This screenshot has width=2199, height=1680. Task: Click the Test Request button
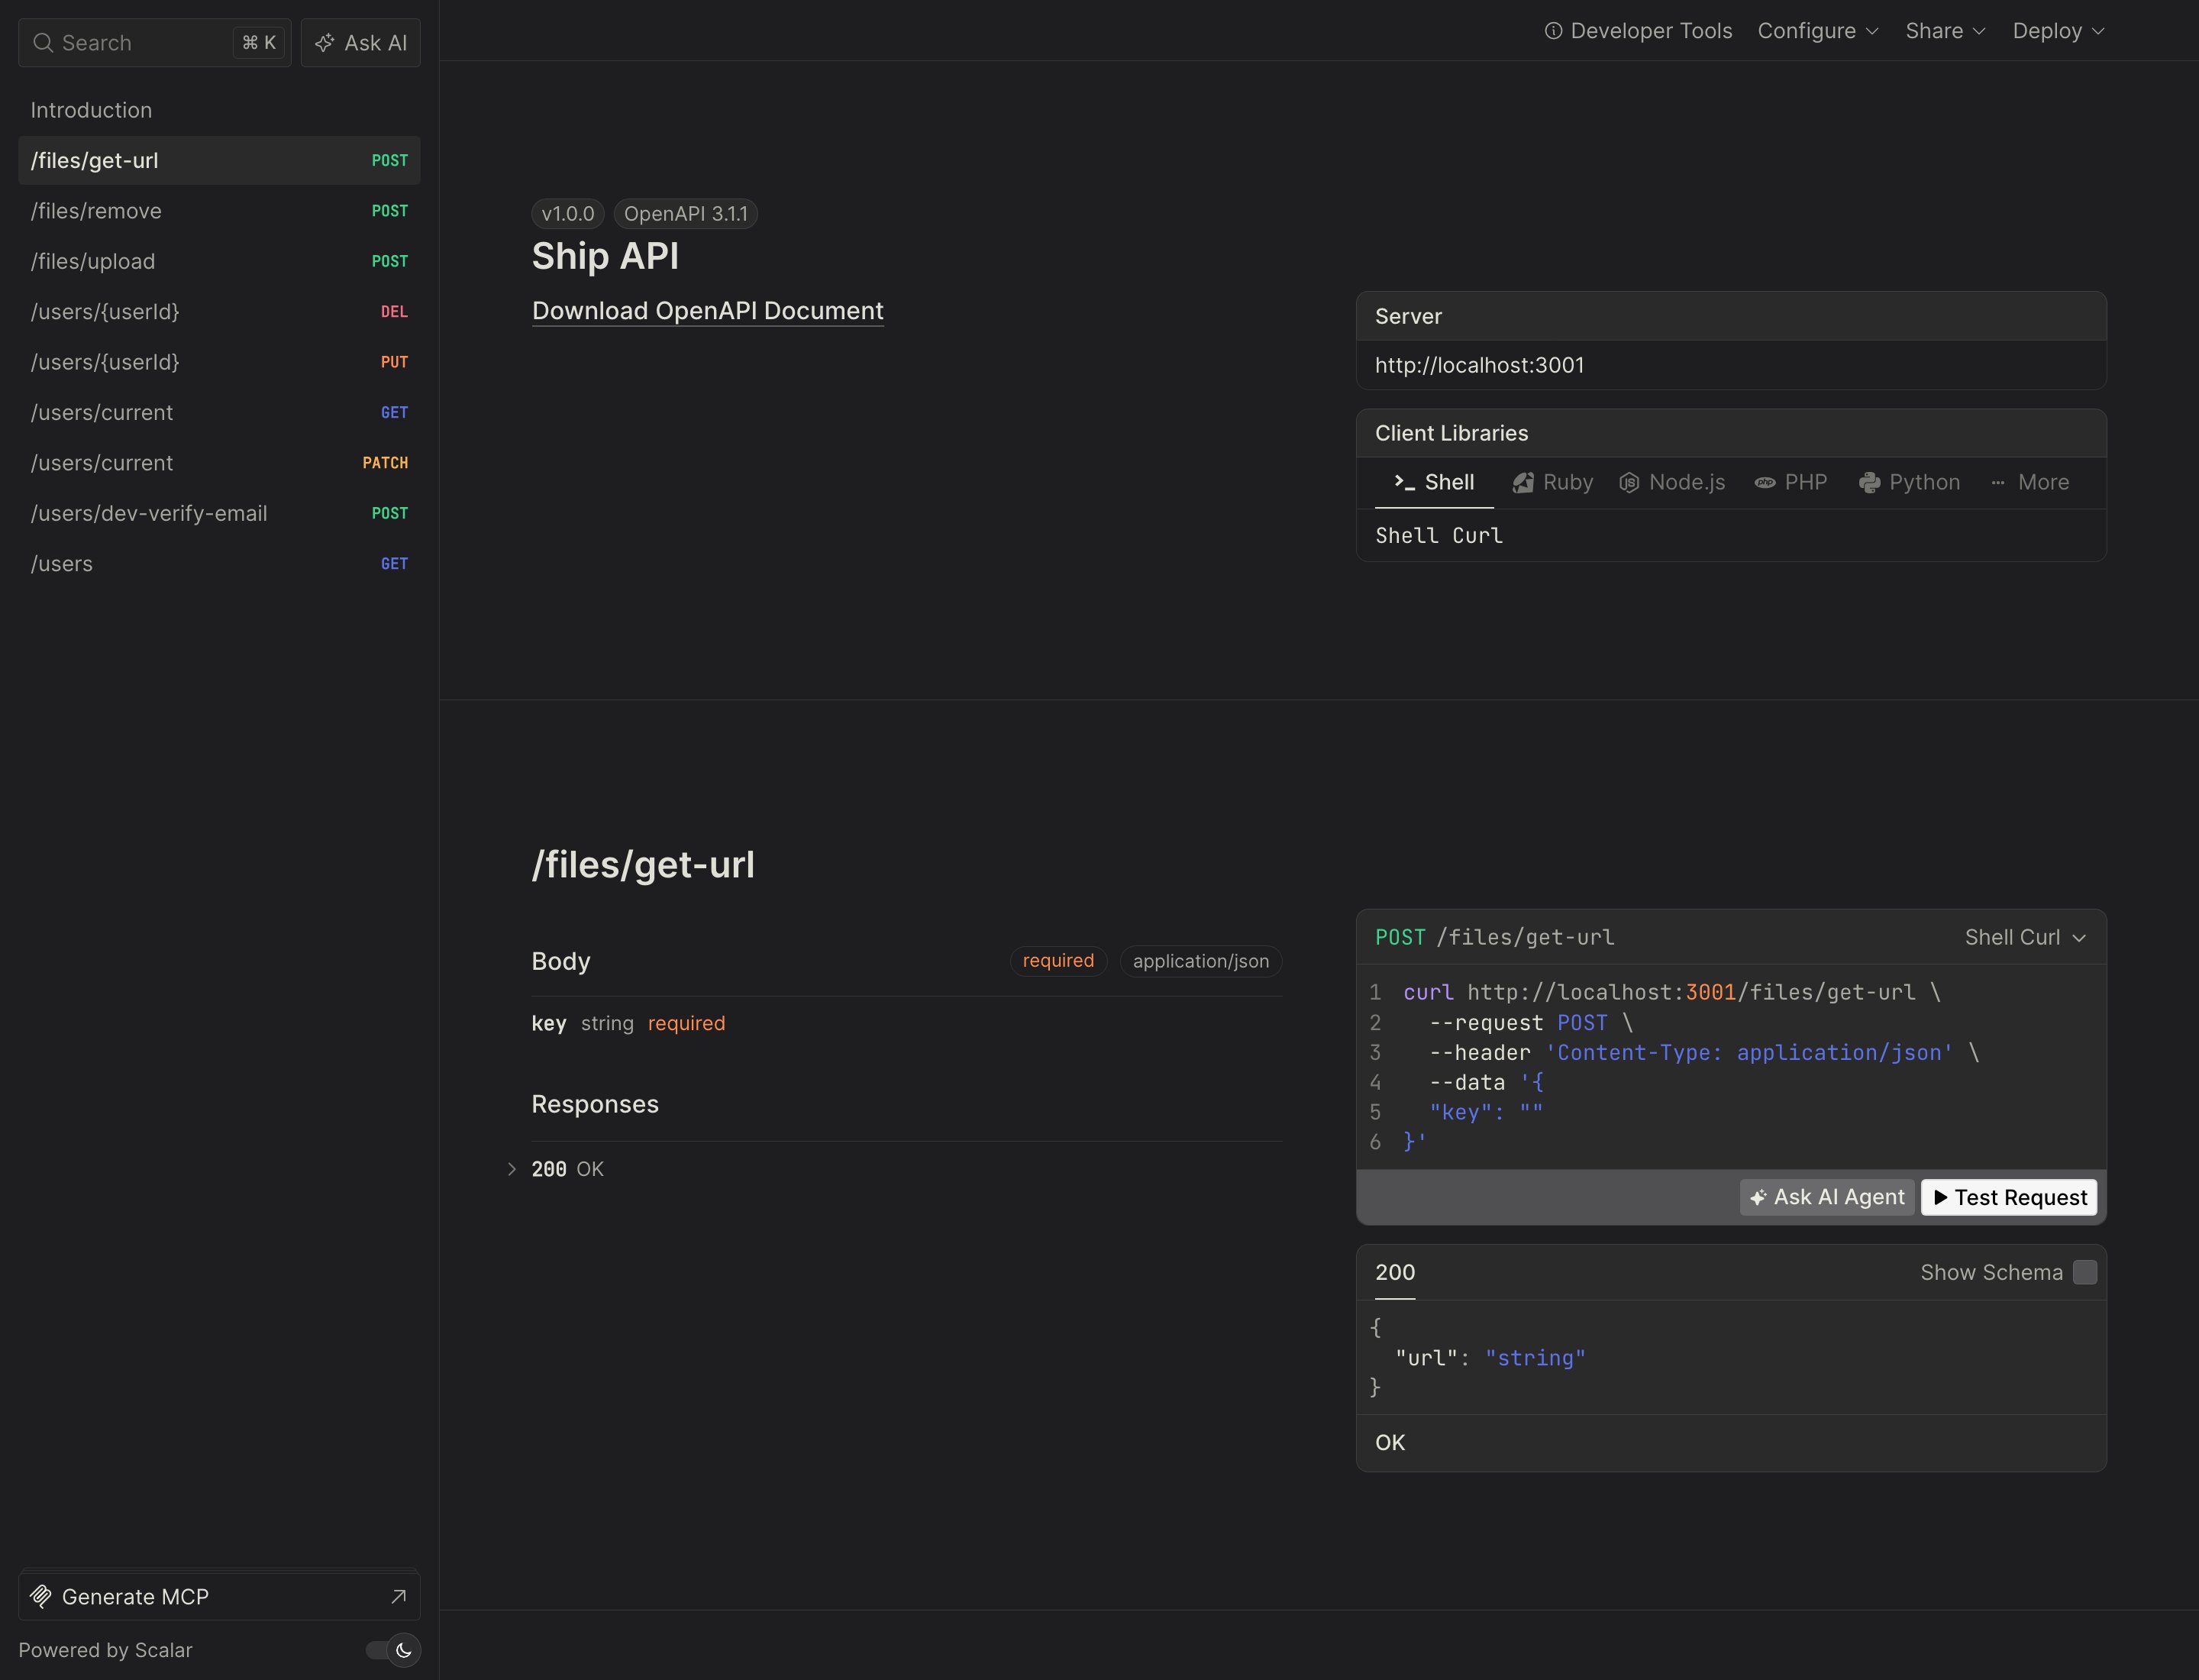[x=2009, y=1197]
